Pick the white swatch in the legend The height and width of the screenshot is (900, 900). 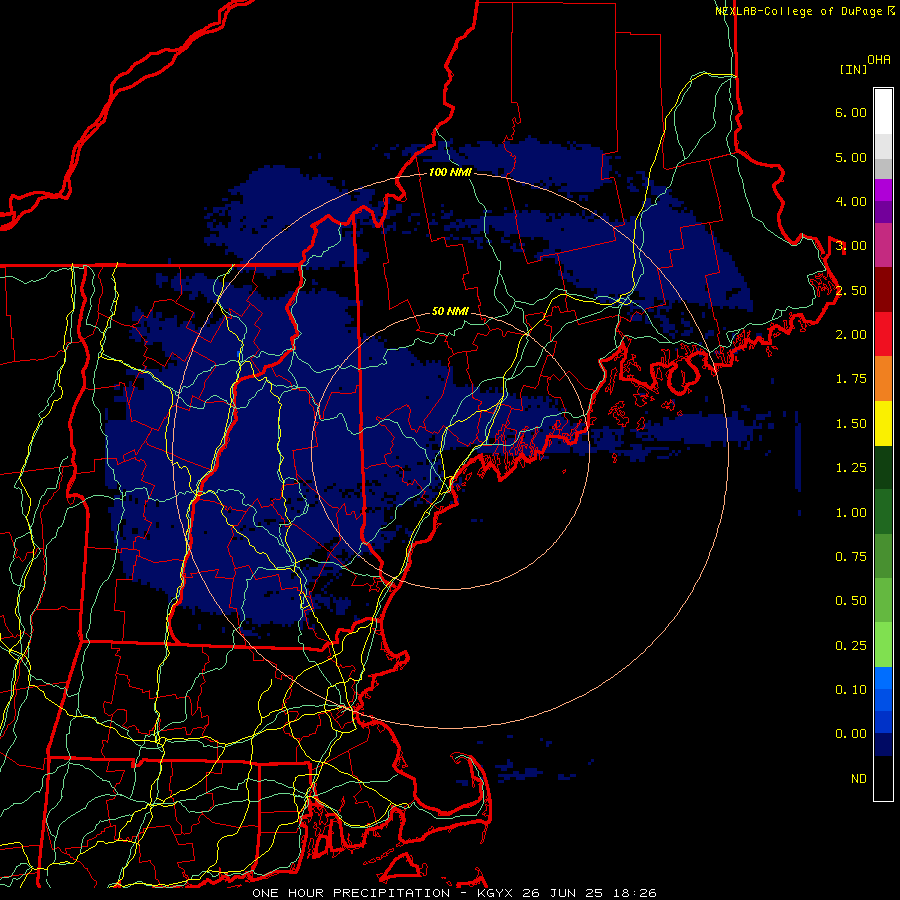click(883, 112)
